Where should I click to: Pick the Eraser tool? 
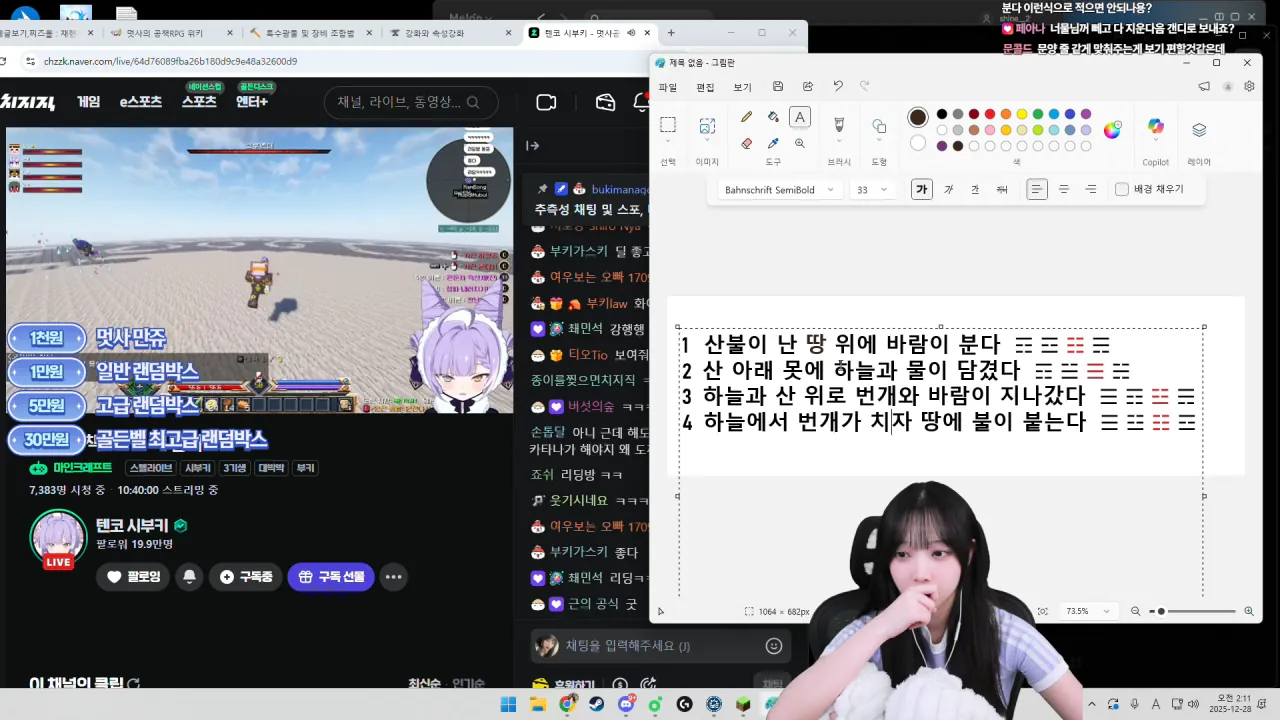point(746,144)
